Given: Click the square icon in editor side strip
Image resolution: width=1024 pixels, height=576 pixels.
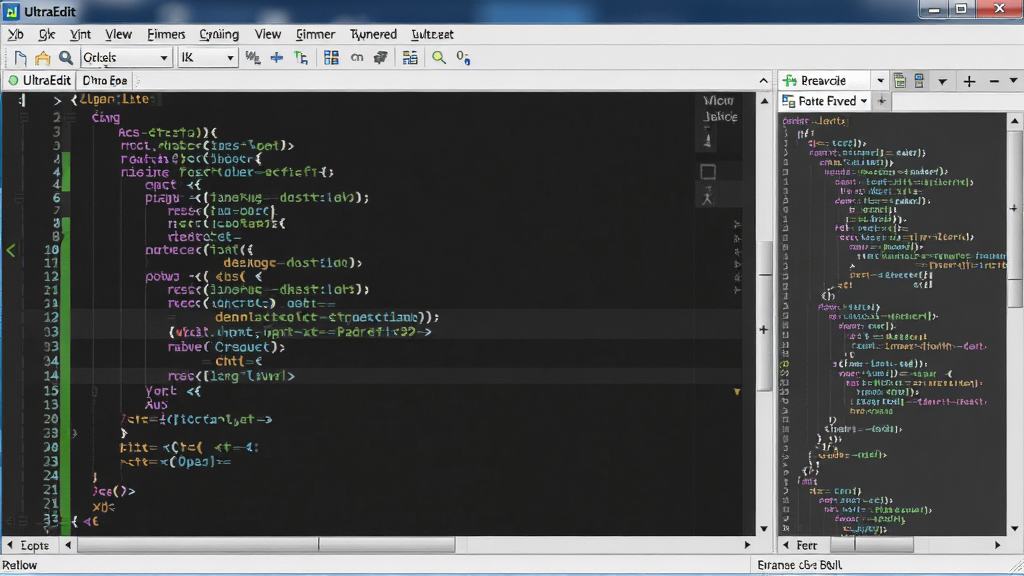Looking at the screenshot, I should point(708,172).
